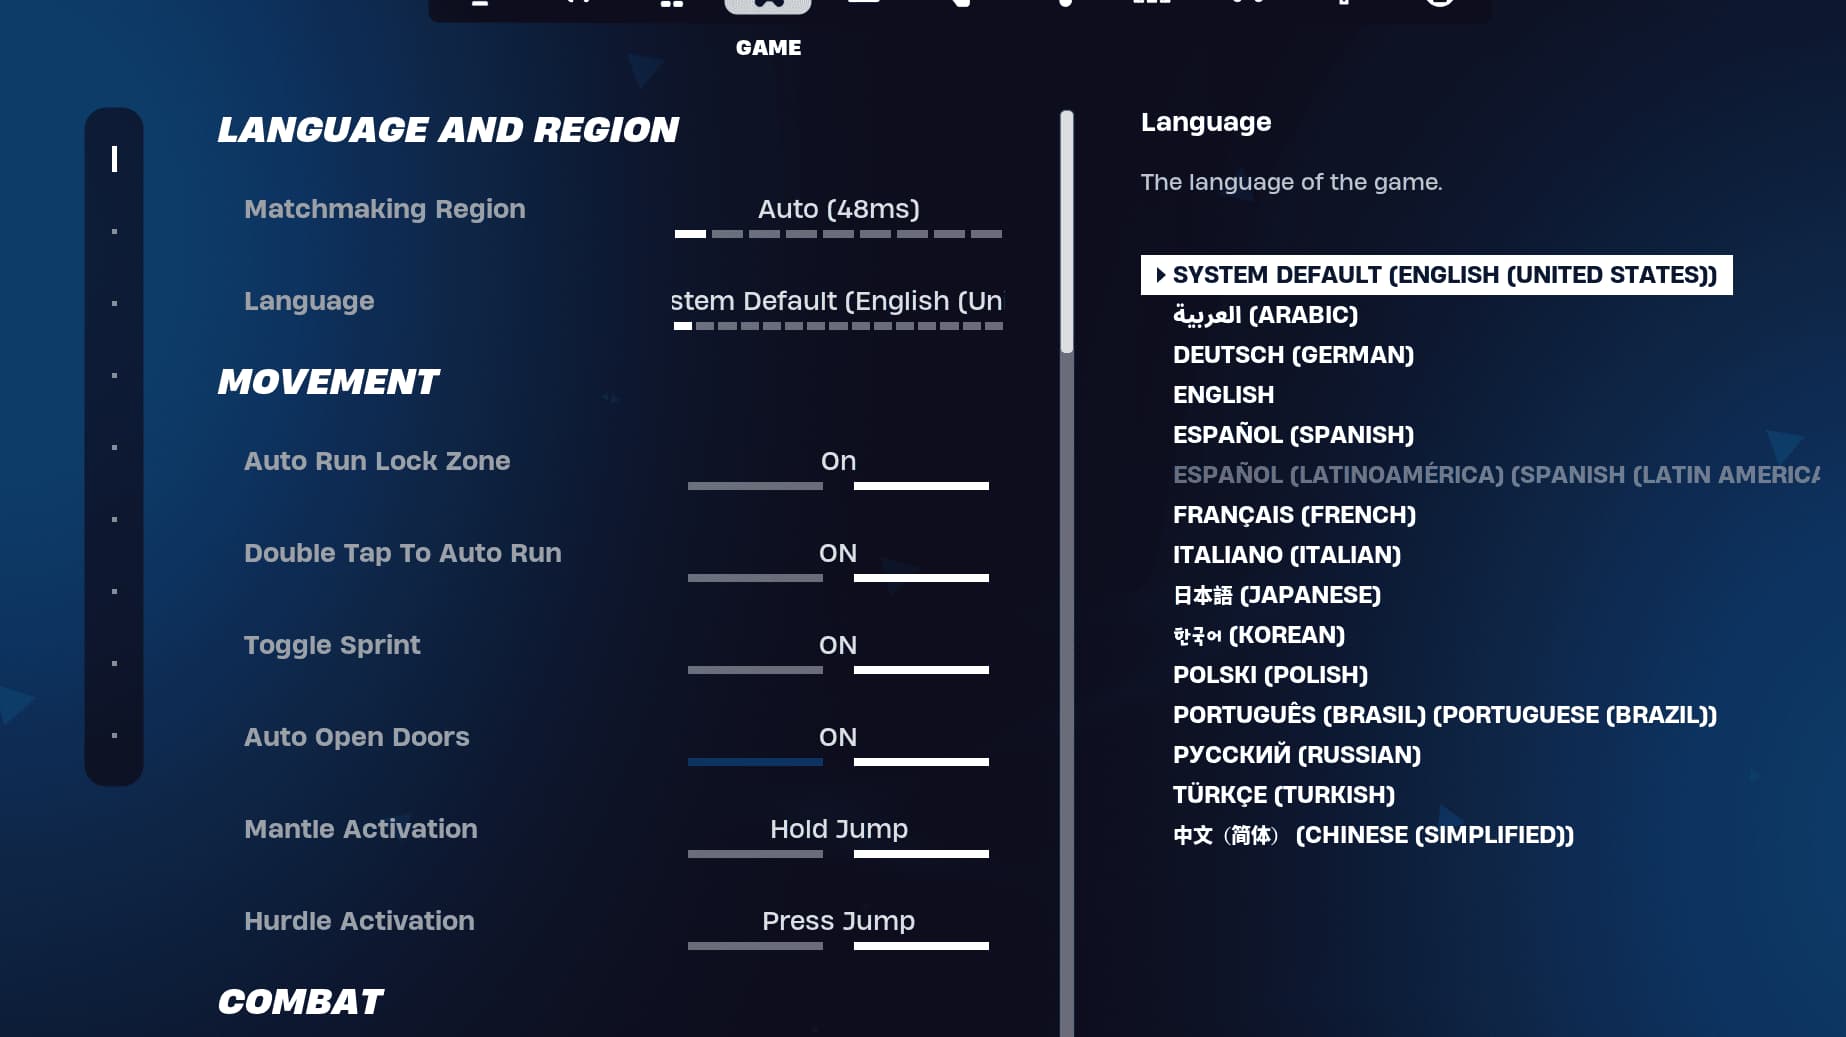Viewport: 1846px width, 1037px height.
Task: Select the rightmost icon in the top tab bar
Action: click(1439, 5)
